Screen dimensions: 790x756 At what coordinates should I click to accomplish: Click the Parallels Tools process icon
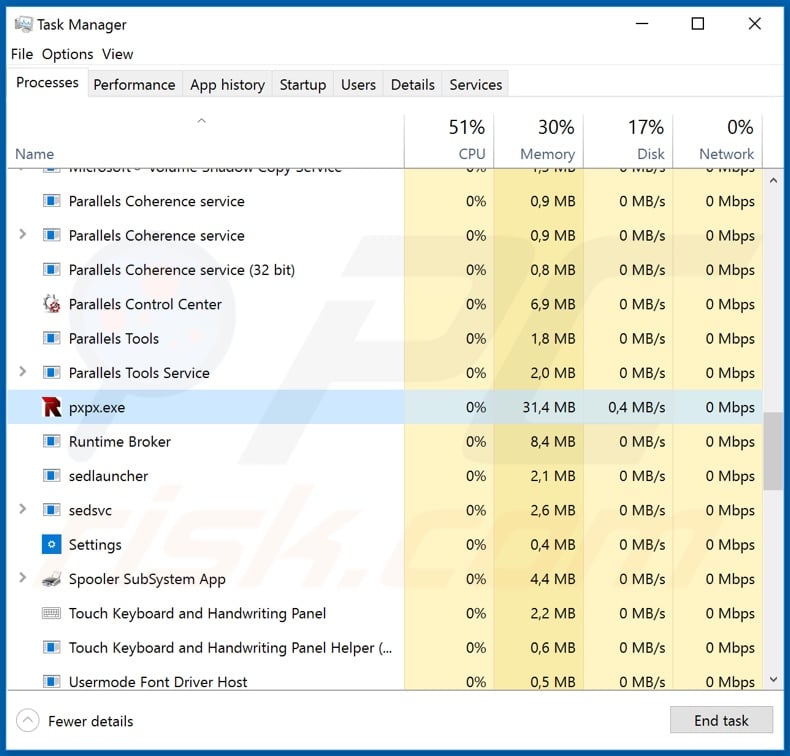click(x=51, y=338)
